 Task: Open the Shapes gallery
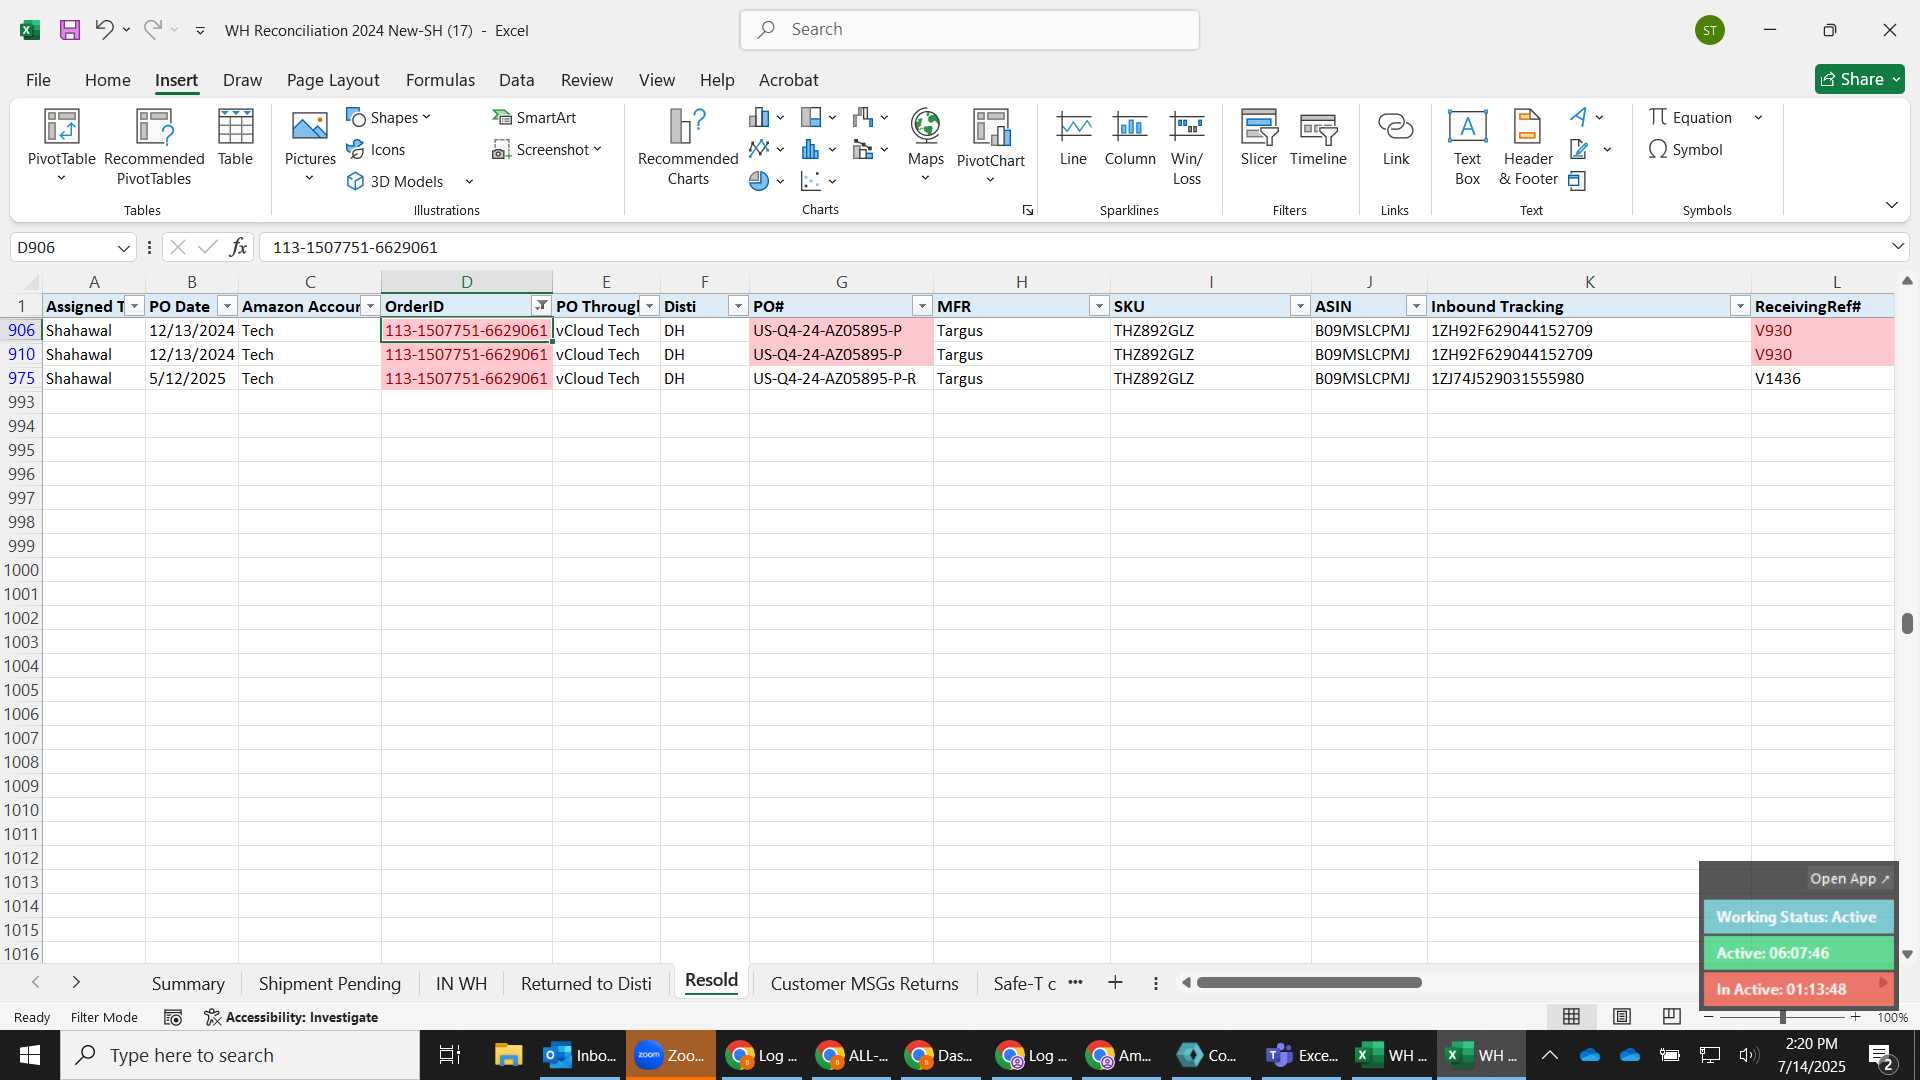click(x=389, y=117)
